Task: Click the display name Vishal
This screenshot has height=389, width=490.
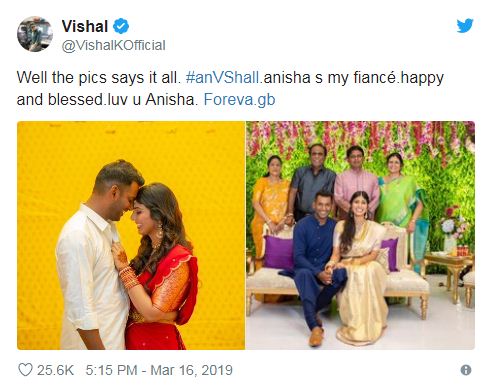Action: (x=85, y=26)
